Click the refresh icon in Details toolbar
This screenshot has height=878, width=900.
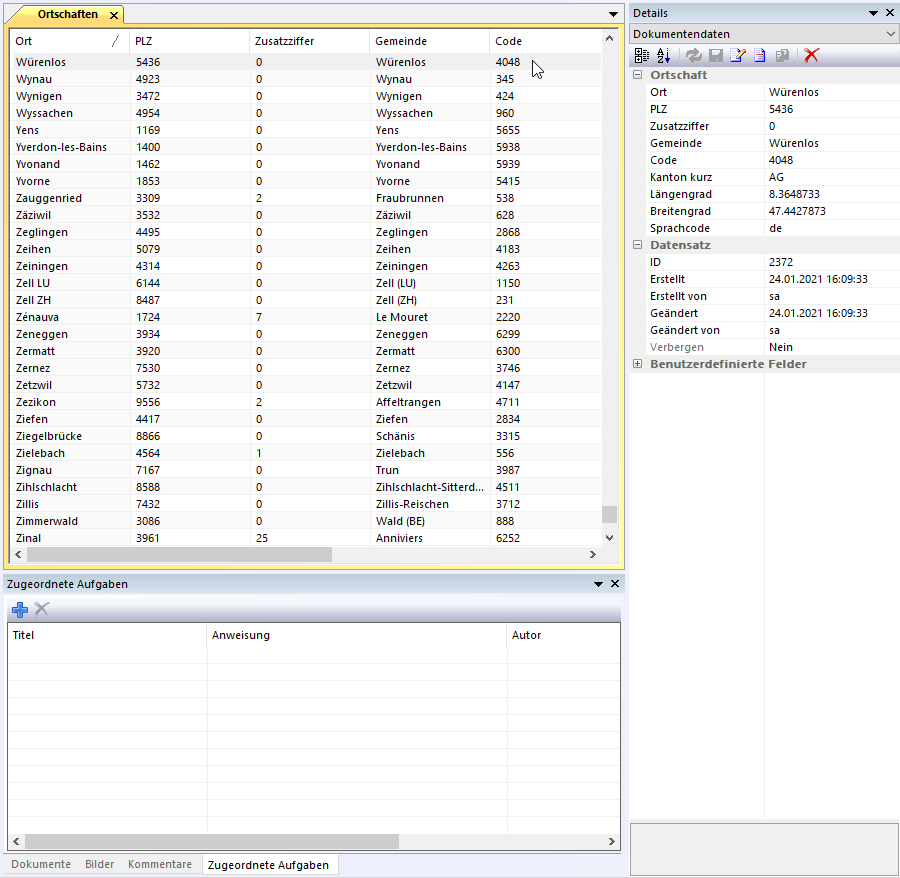coord(695,56)
